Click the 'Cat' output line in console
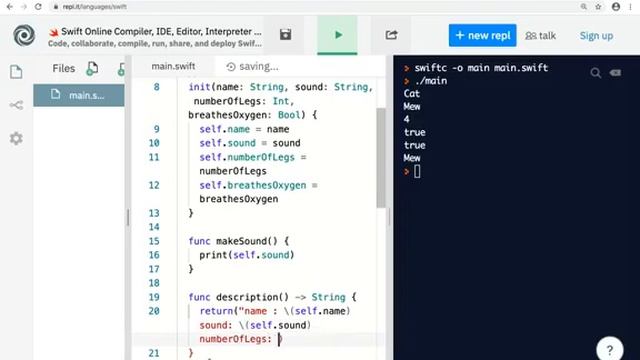The width and height of the screenshot is (640, 360). (411, 94)
